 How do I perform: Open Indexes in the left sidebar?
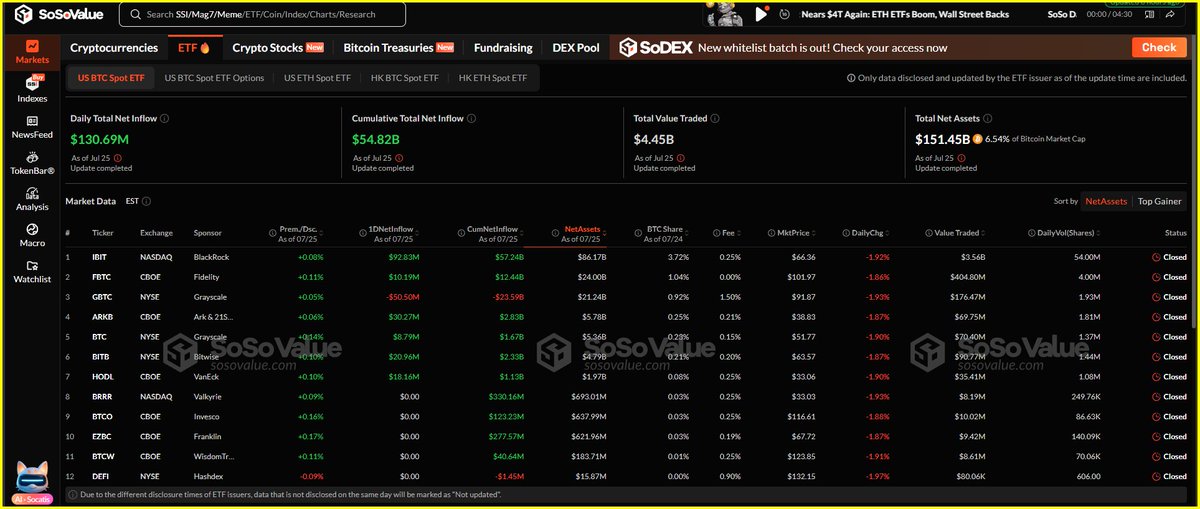32,89
